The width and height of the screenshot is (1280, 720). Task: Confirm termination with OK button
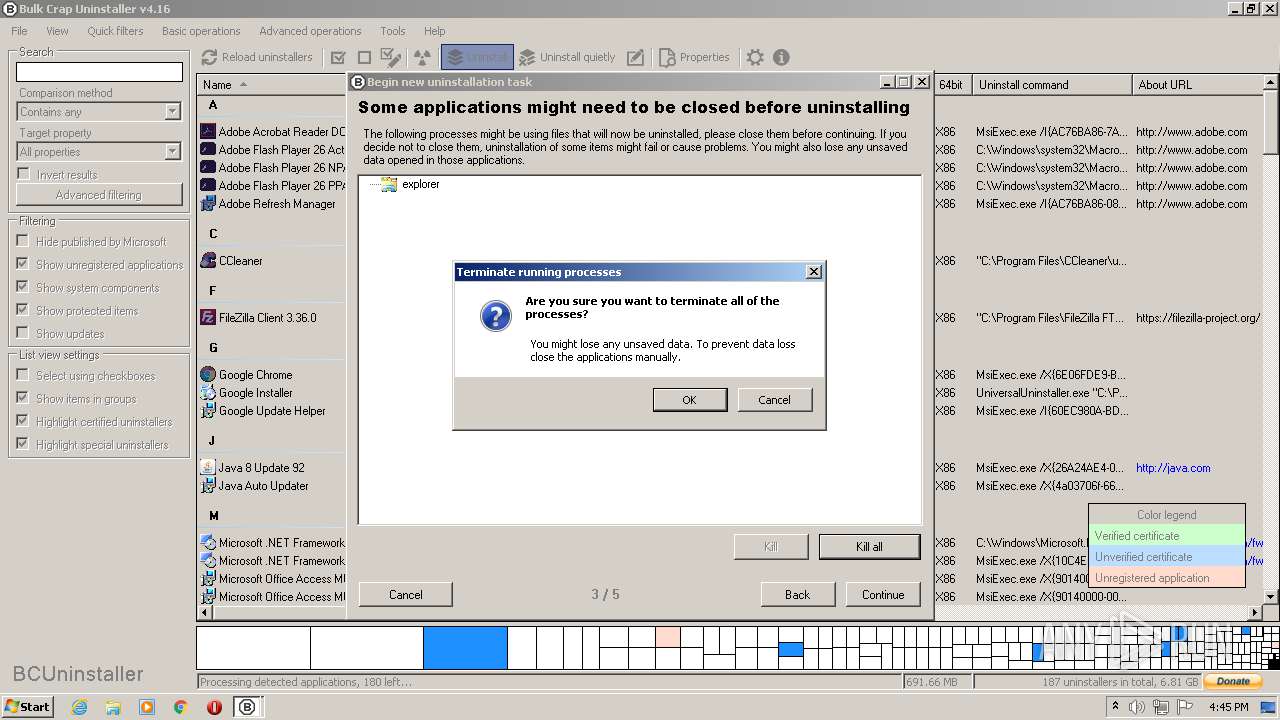[x=689, y=400]
